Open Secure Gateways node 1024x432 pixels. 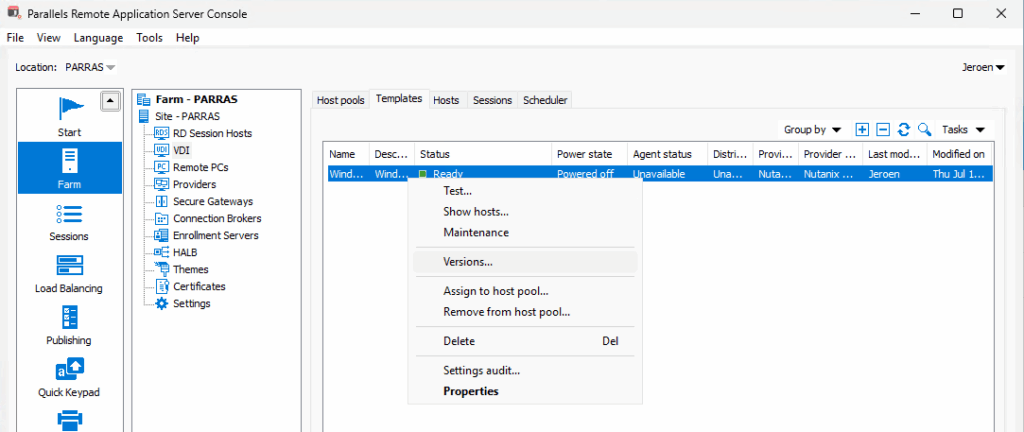(213, 201)
